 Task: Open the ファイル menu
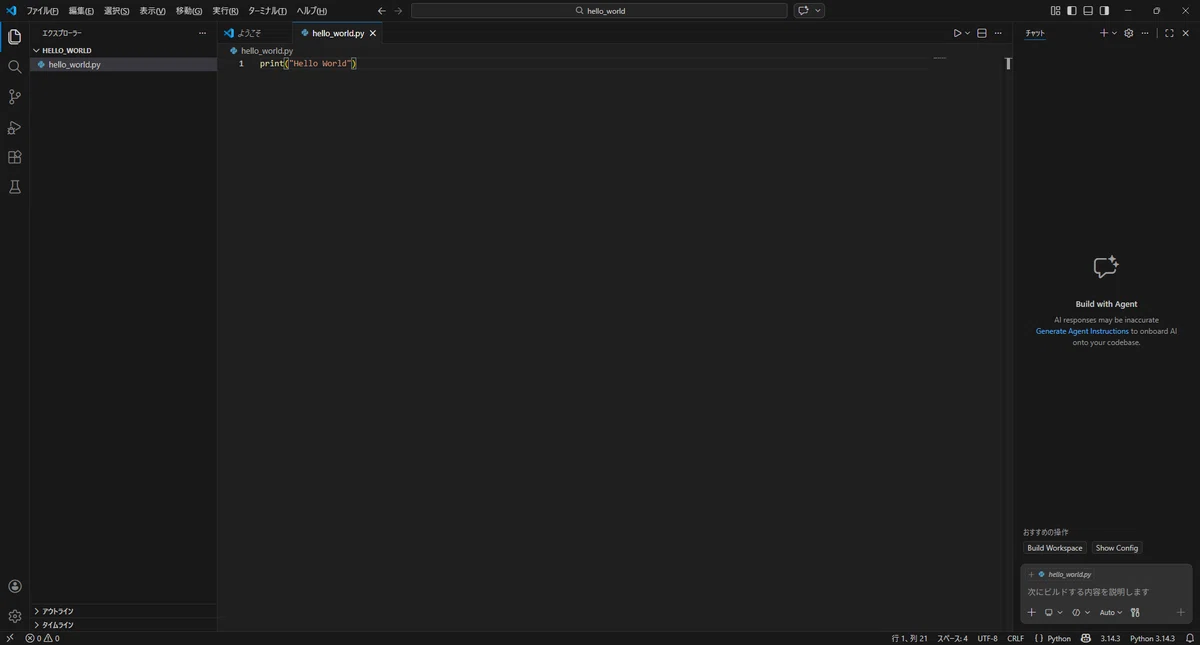42,11
